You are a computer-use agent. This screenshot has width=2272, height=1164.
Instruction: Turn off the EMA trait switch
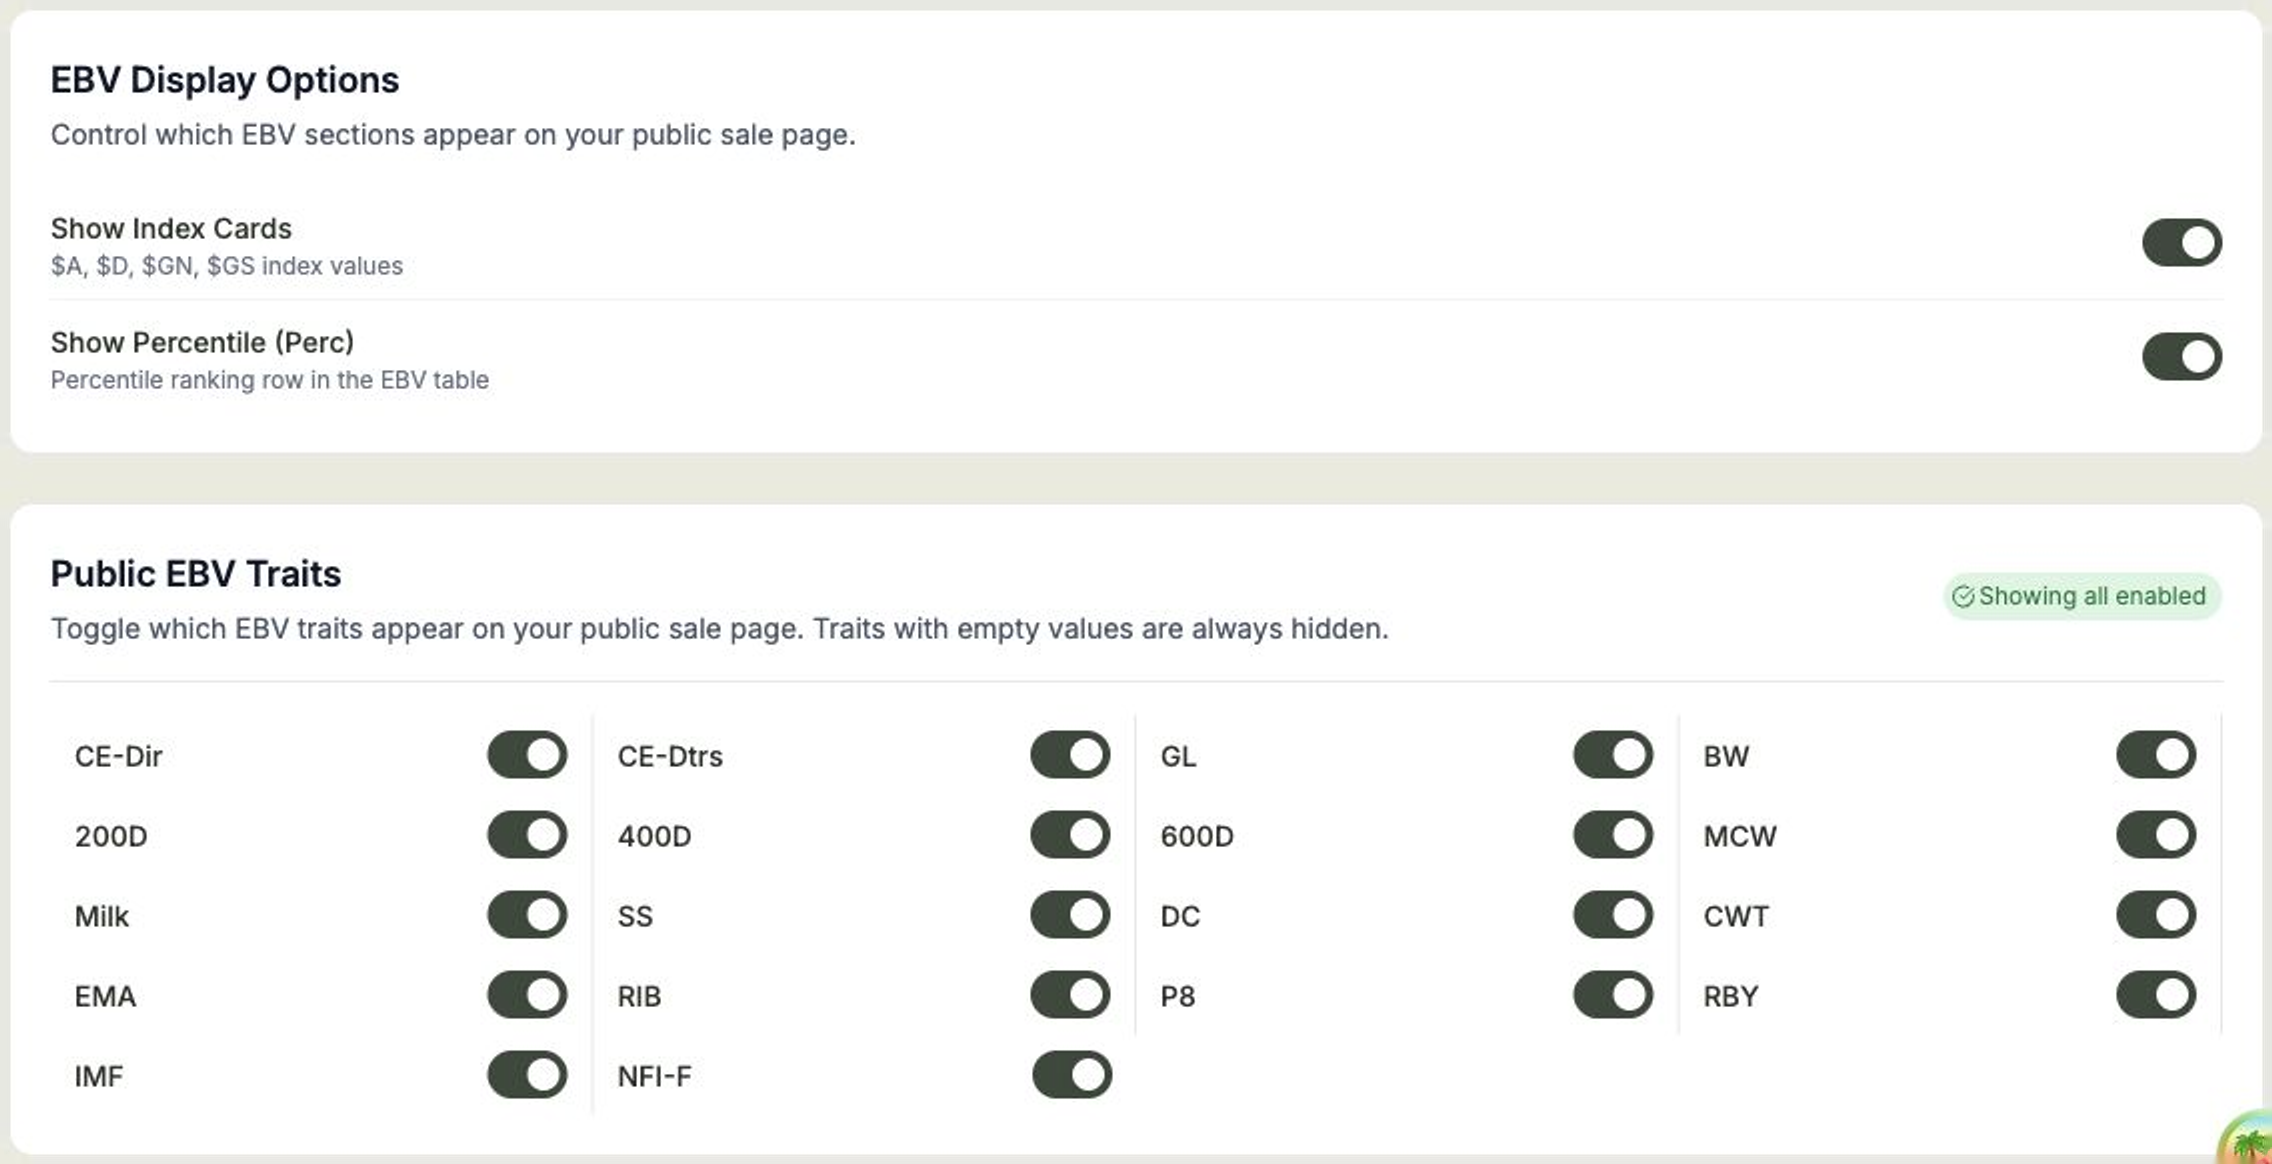click(527, 995)
